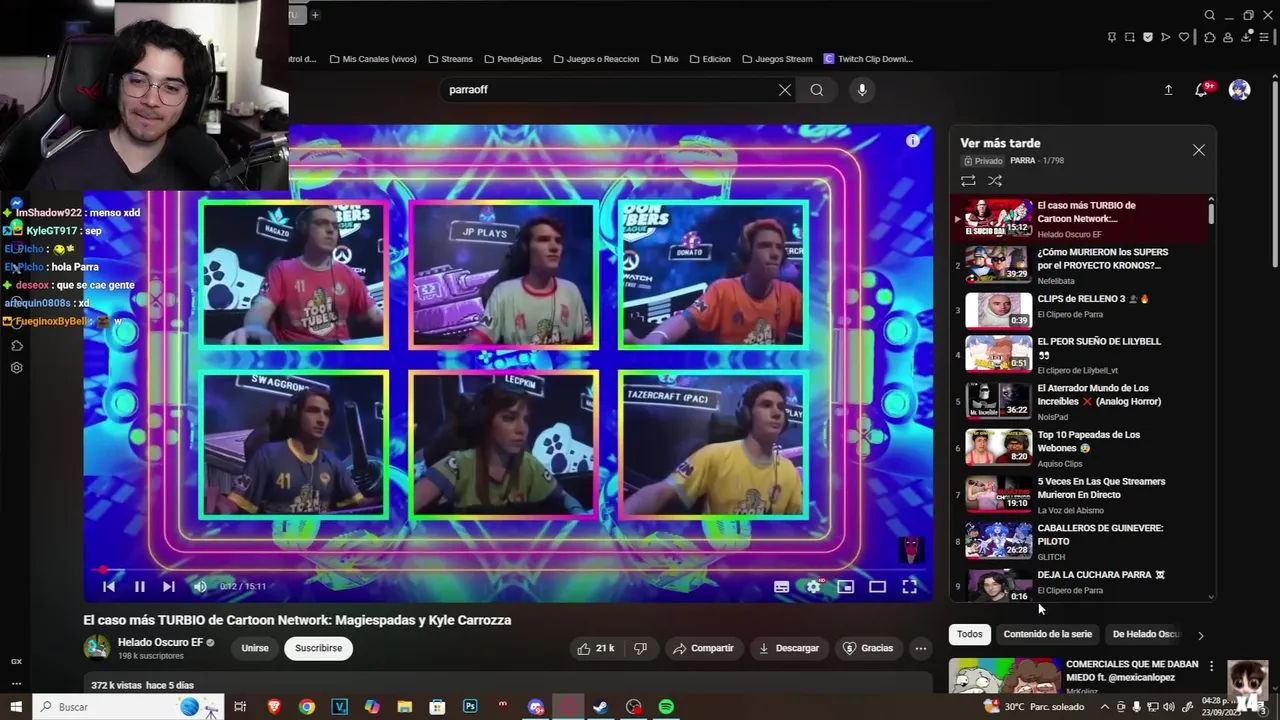Image resolution: width=1280 pixels, height=720 pixels.
Task: Add page to bookmarks heart icon
Action: click(1184, 37)
